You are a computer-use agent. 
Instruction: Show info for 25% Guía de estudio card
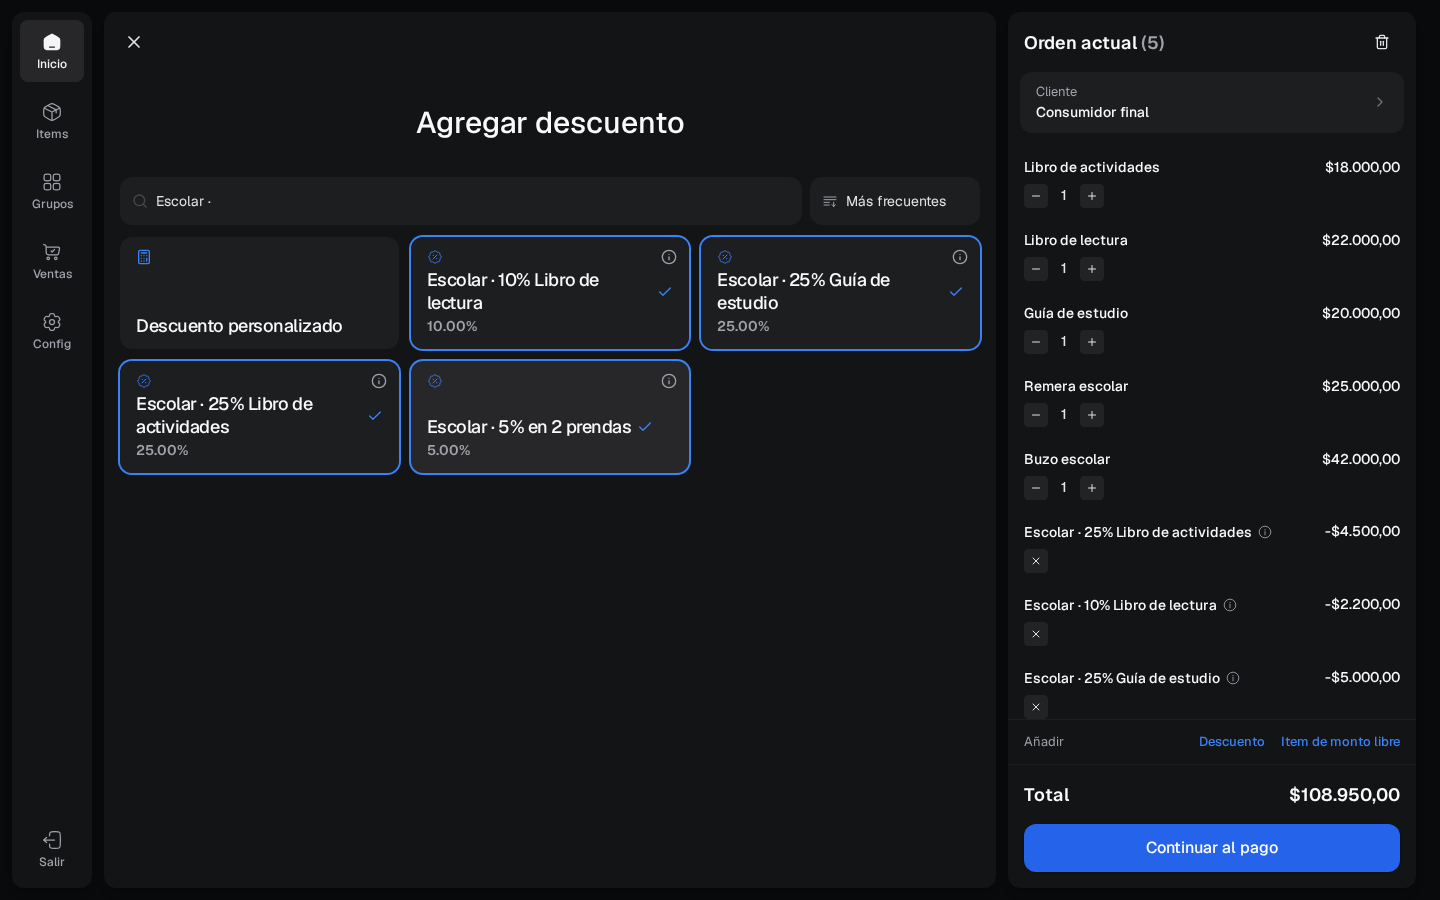click(x=960, y=257)
